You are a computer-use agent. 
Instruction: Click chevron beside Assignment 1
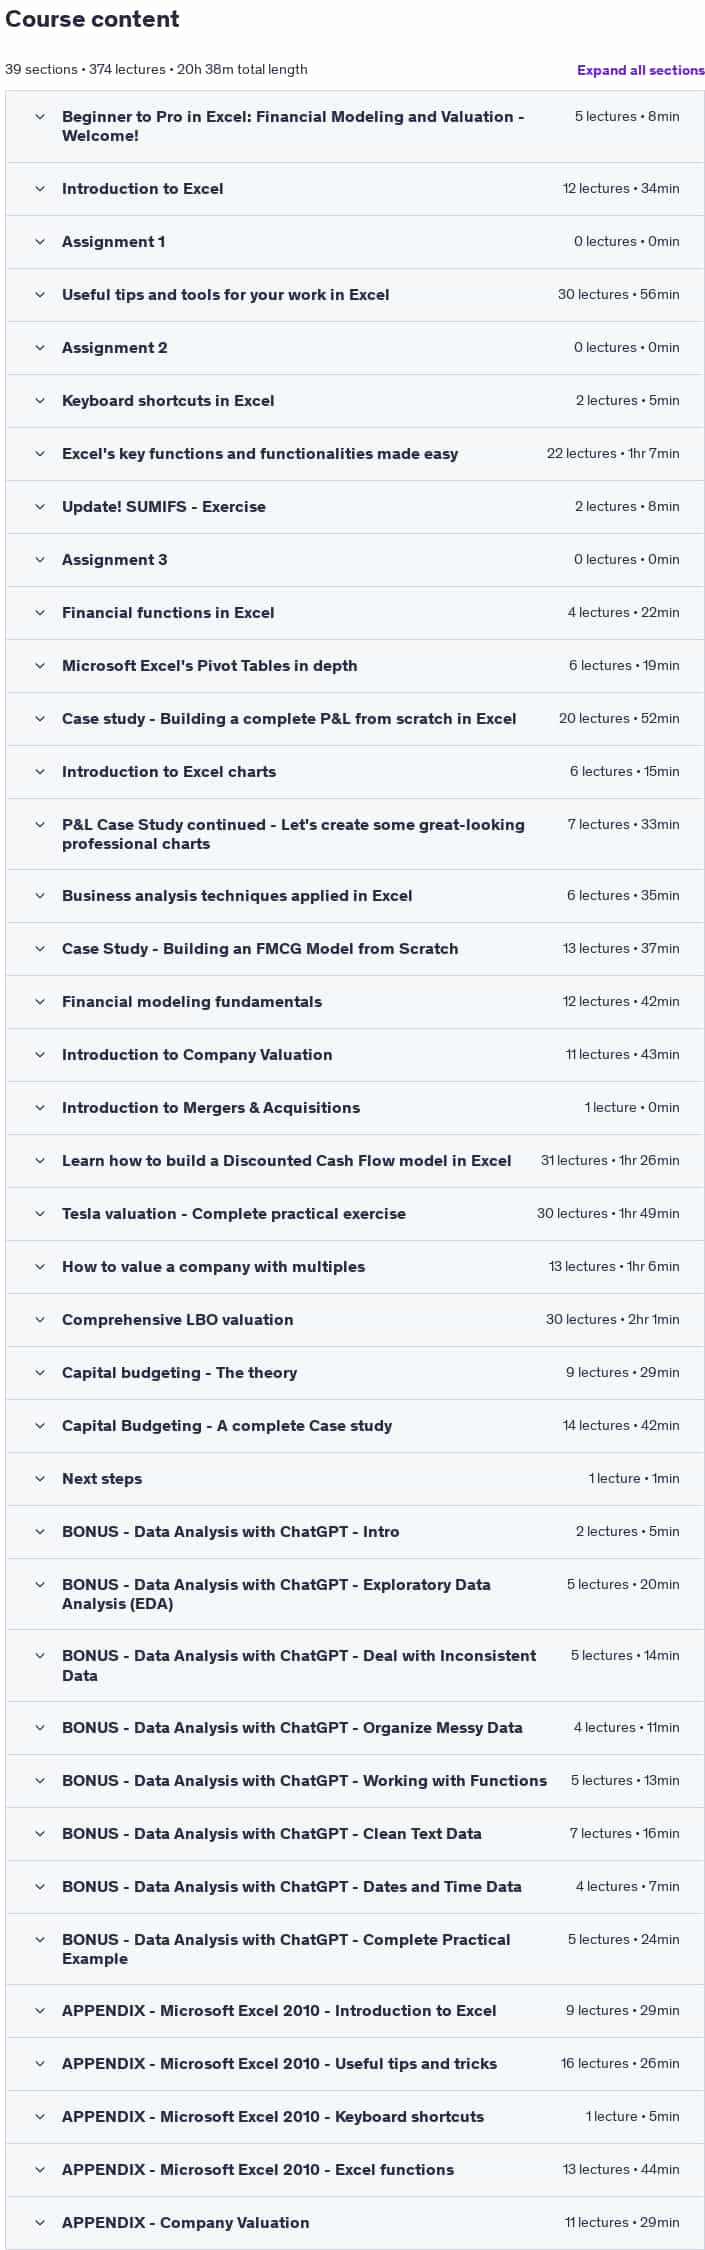point(40,241)
